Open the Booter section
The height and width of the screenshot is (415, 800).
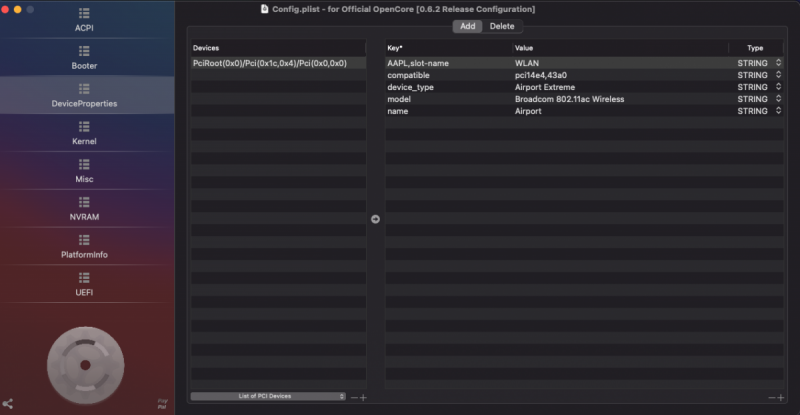tap(84, 58)
